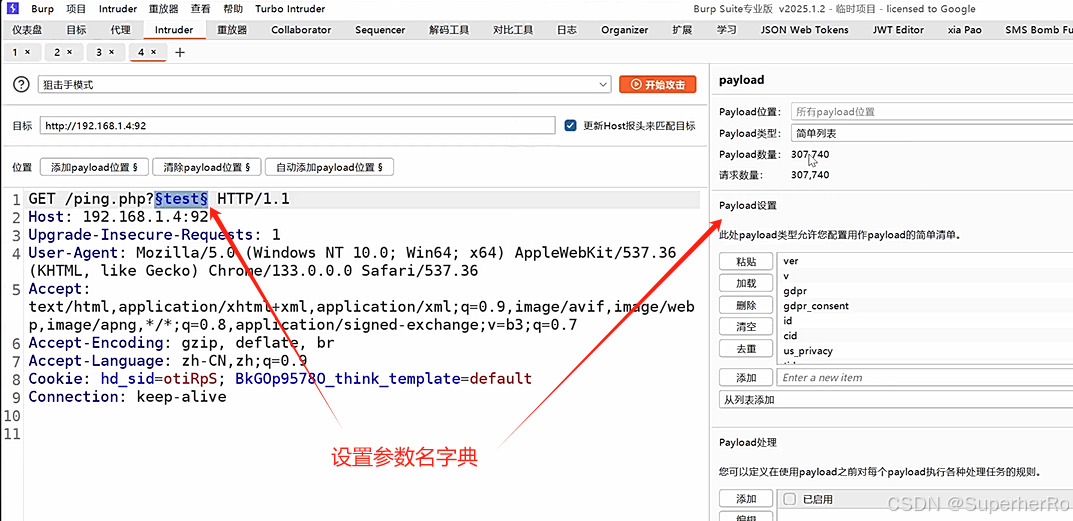Open the Intruder menu in menu bar
This screenshot has height=521, width=1073.
118,9
